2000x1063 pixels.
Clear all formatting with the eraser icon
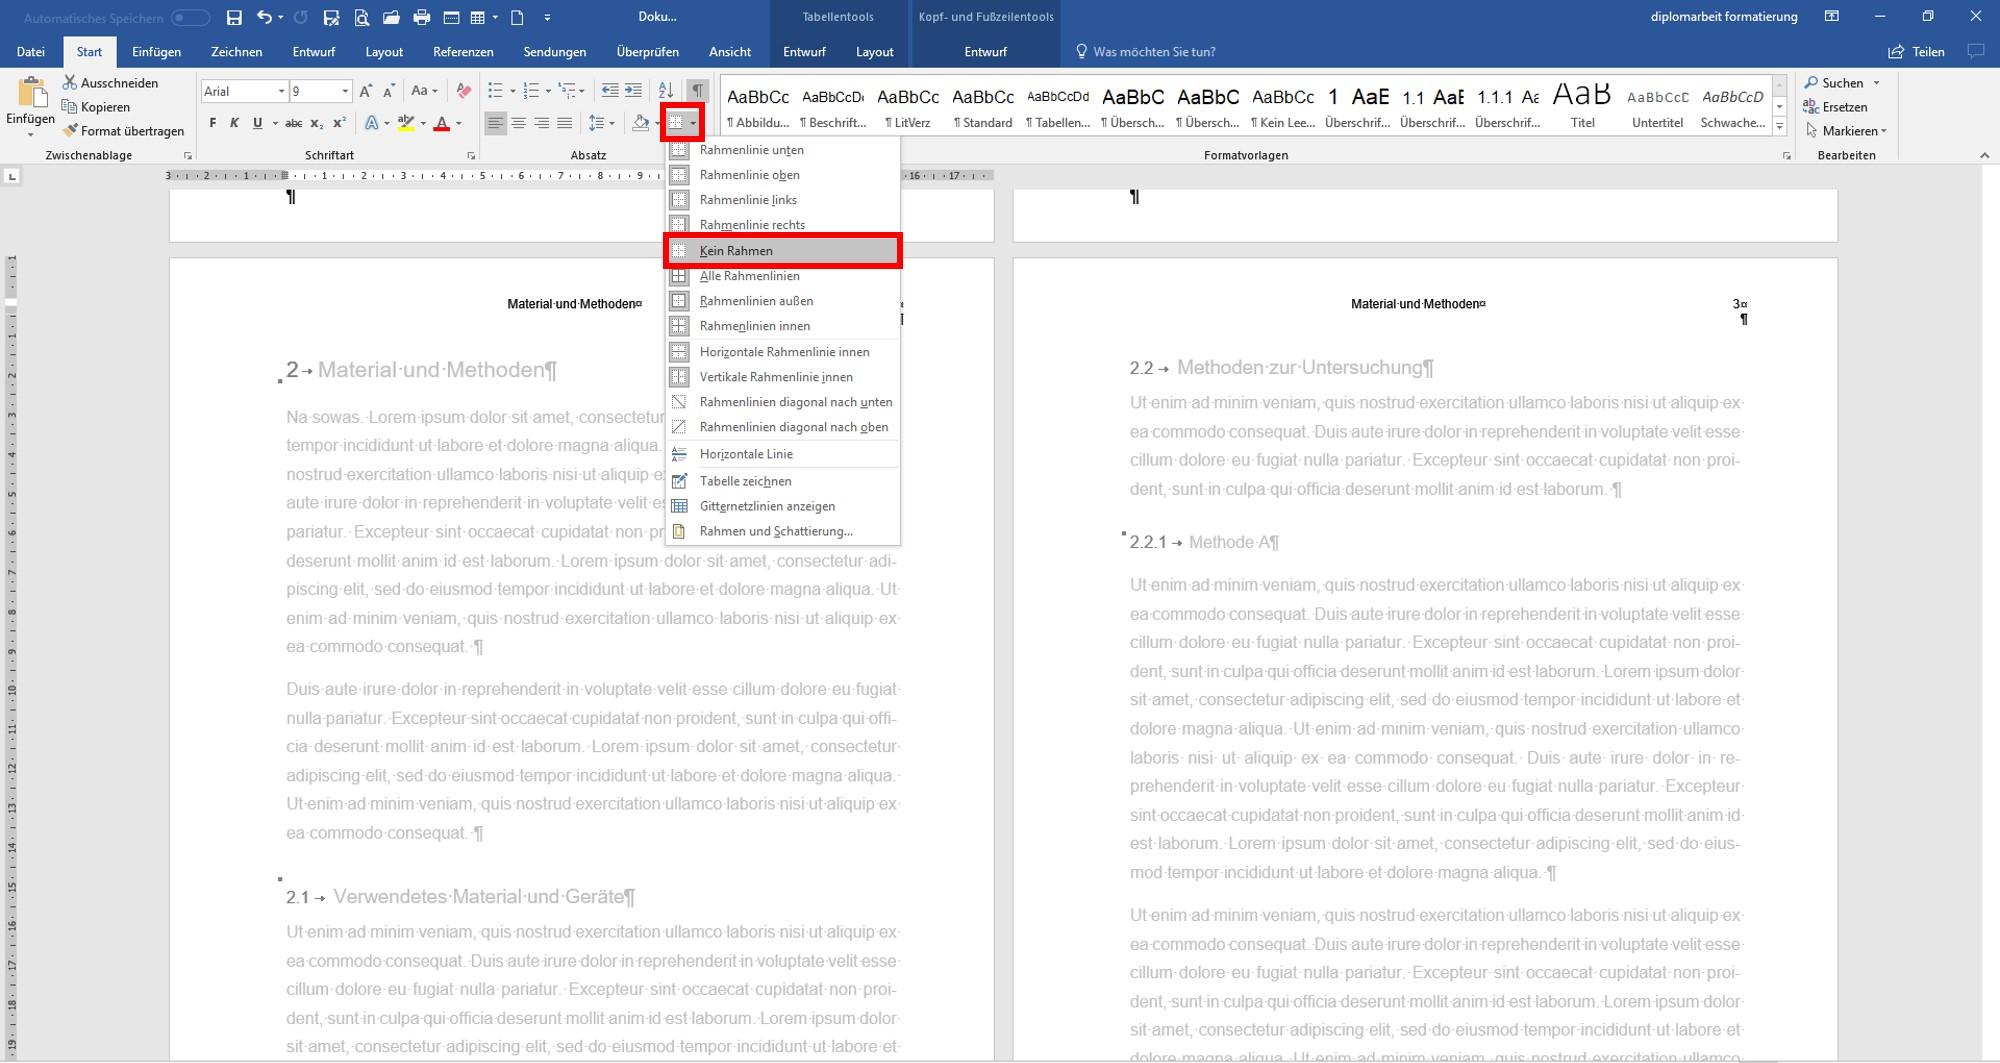coord(463,91)
